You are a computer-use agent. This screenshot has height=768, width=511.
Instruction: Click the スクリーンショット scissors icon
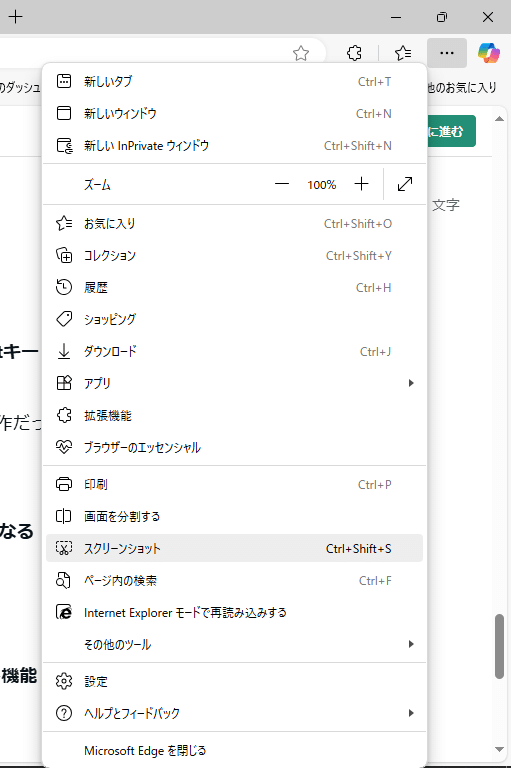click(x=64, y=548)
